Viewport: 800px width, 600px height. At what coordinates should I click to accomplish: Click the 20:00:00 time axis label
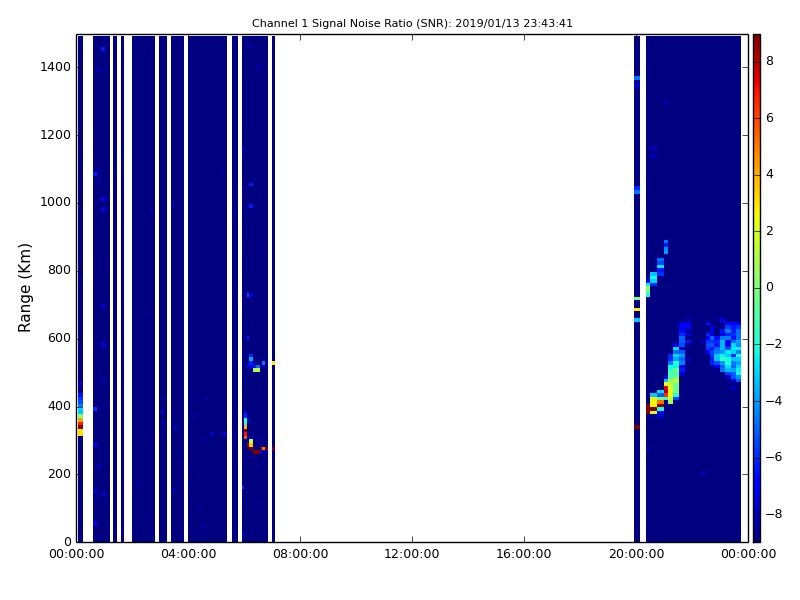tap(636, 554)
